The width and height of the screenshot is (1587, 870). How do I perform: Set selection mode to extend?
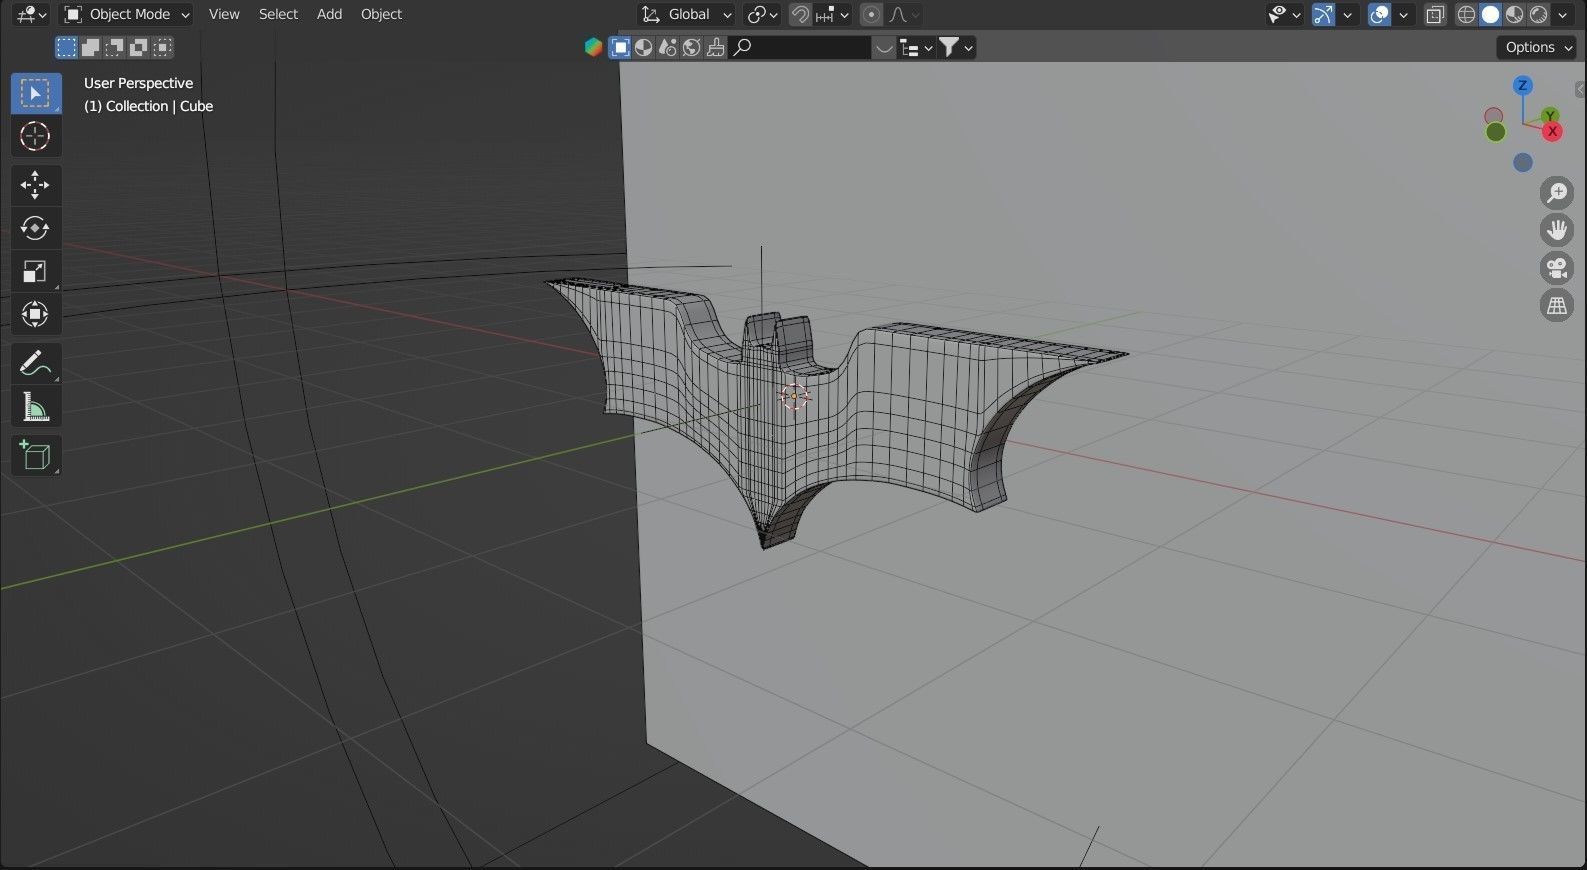90,47
